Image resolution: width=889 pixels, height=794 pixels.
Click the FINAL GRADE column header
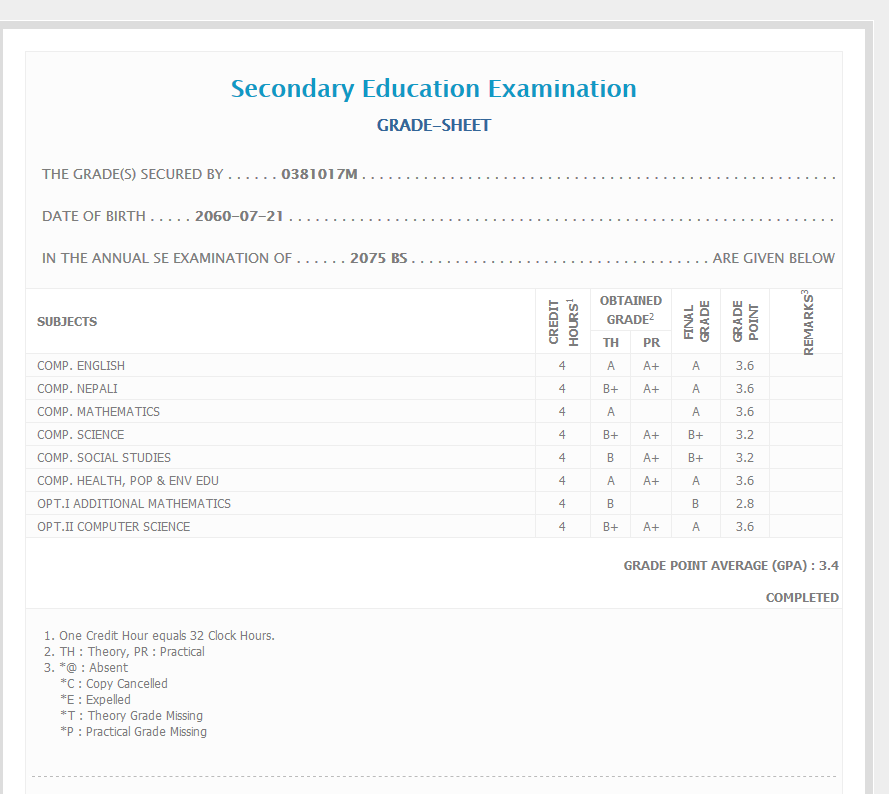[x=696, y=322]
